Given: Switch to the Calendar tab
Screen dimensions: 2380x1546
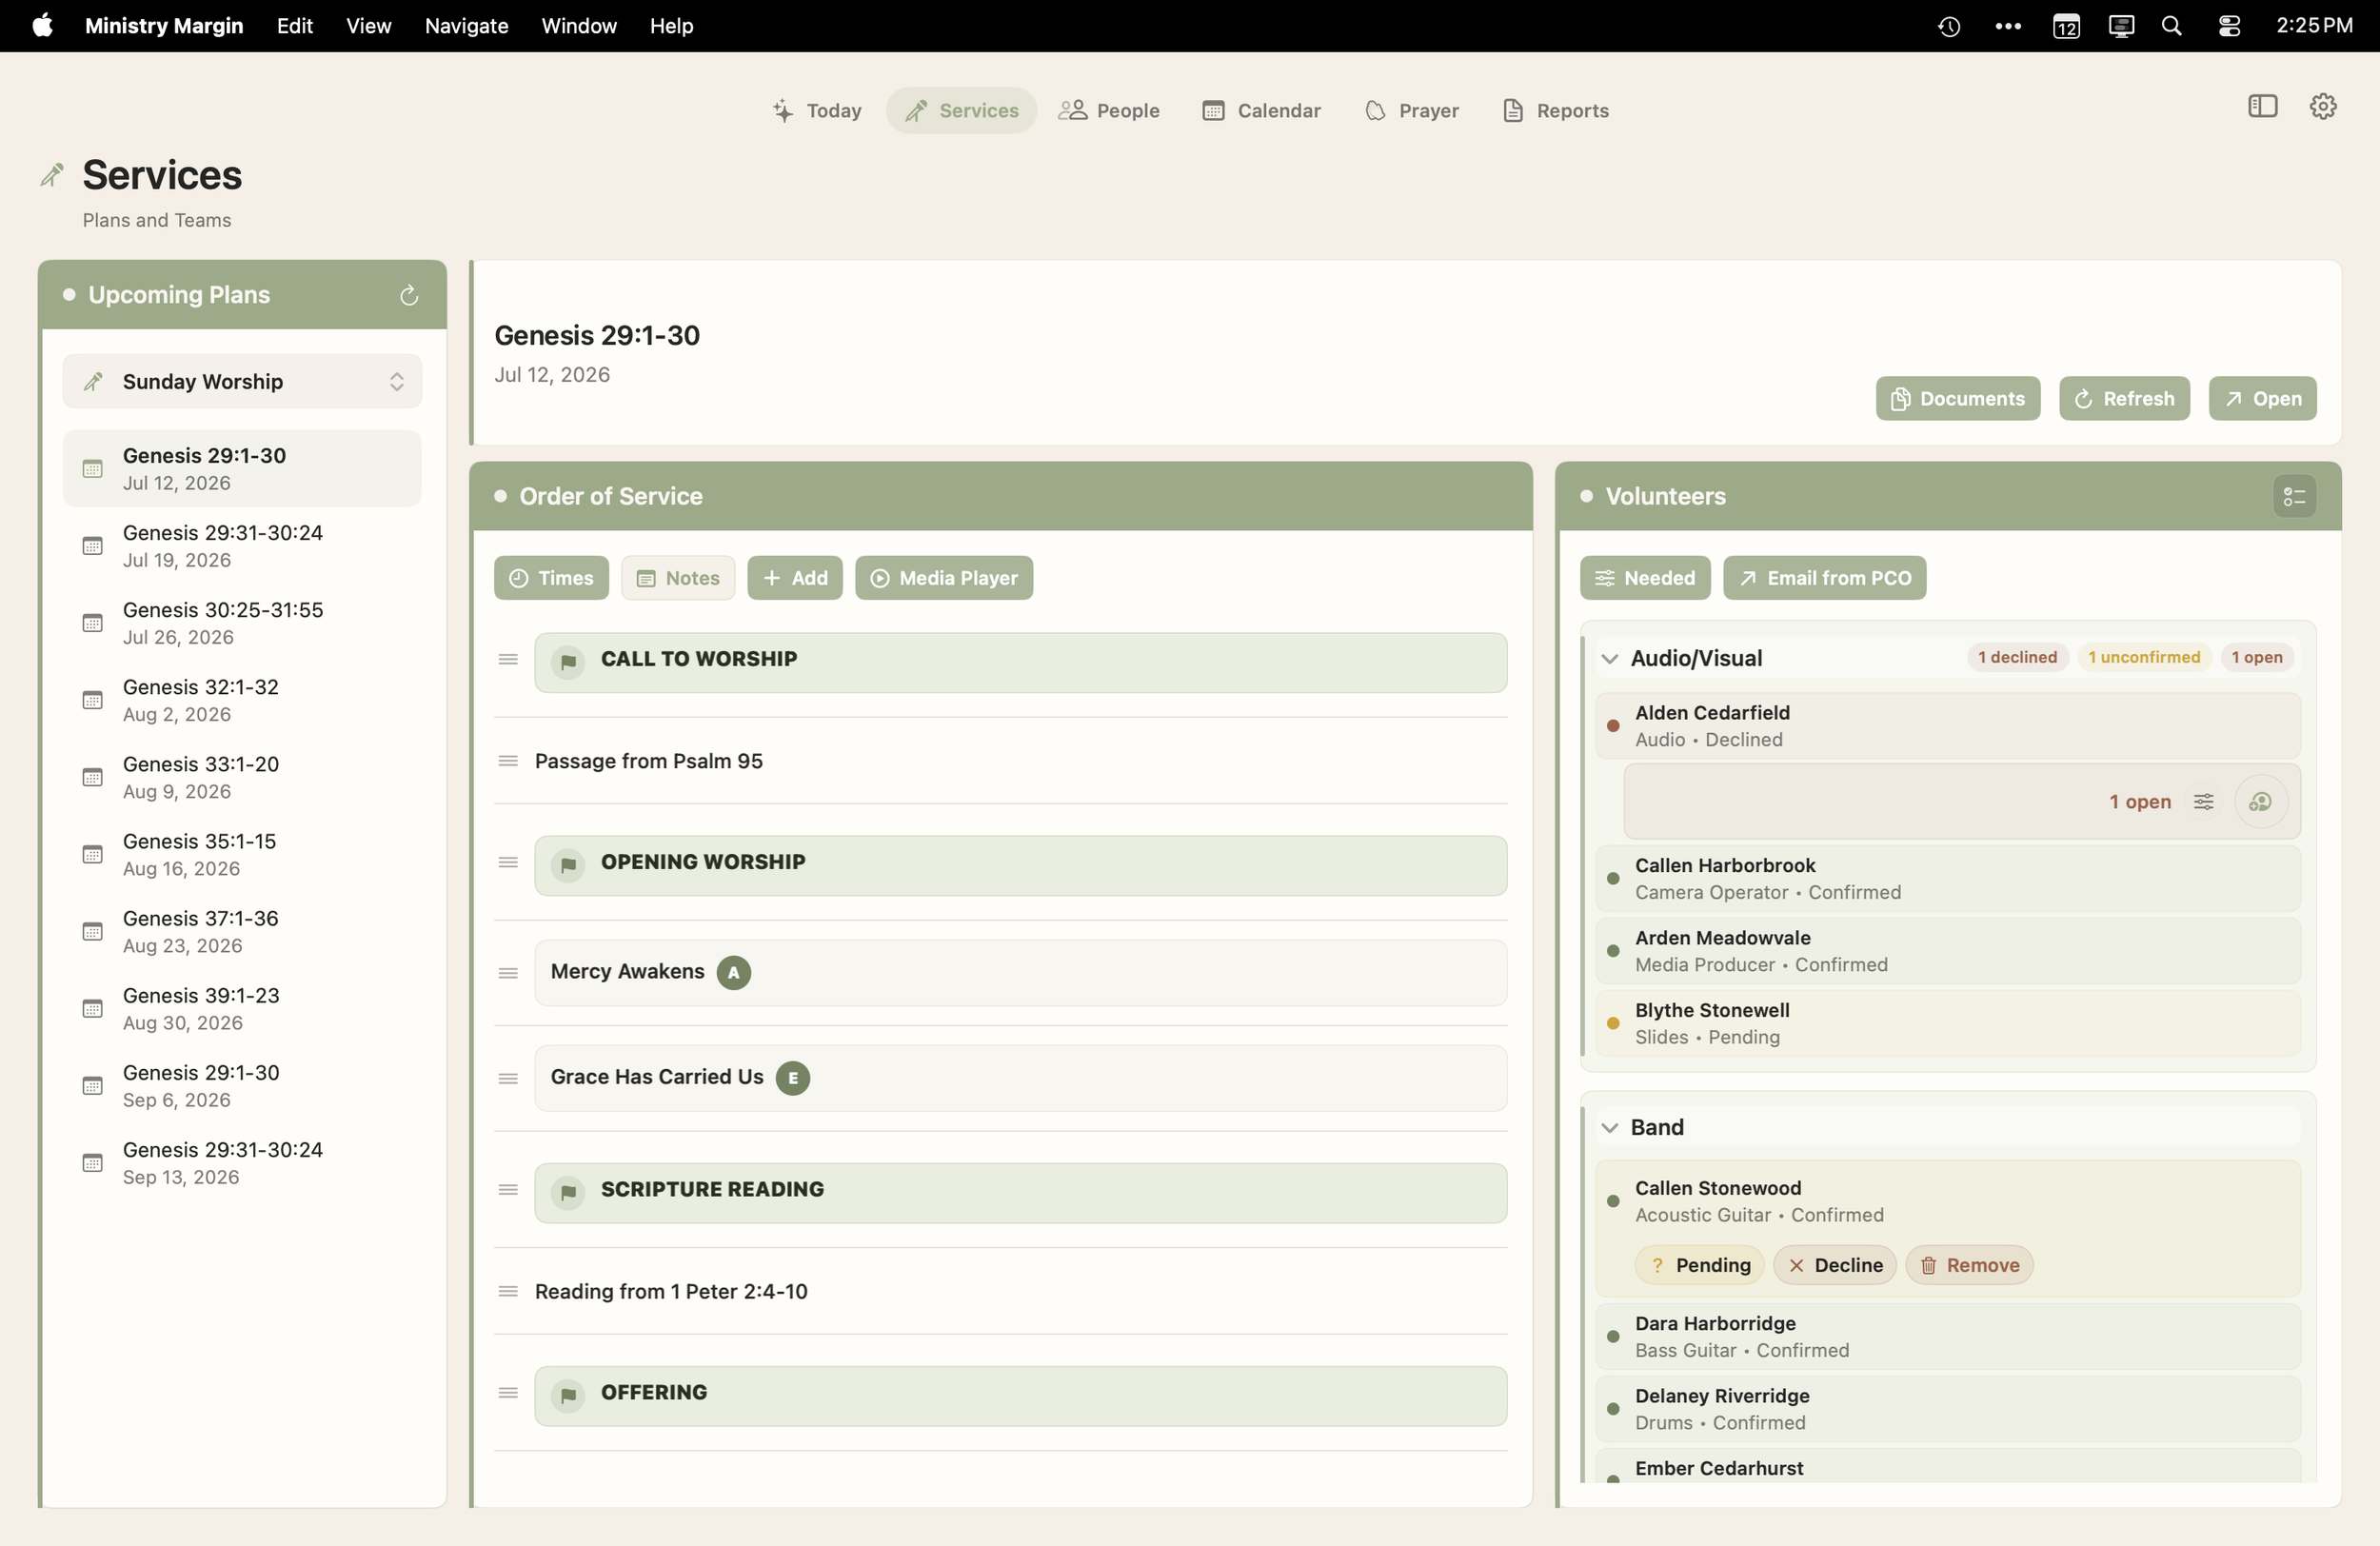Looking at the screenshot, I should click(1261, 110).
